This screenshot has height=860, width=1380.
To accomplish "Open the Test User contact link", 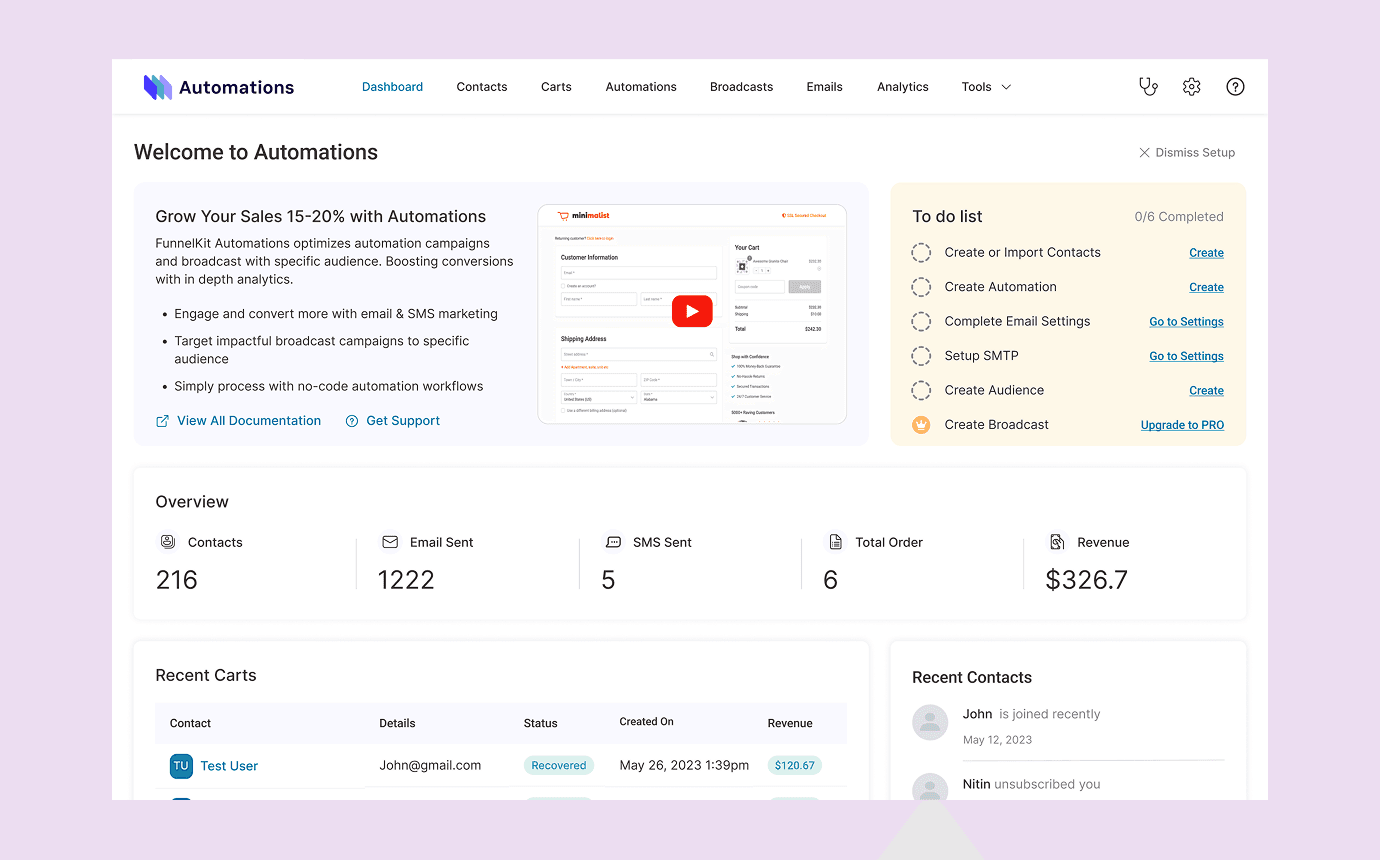I will click(x=229, y=766).
